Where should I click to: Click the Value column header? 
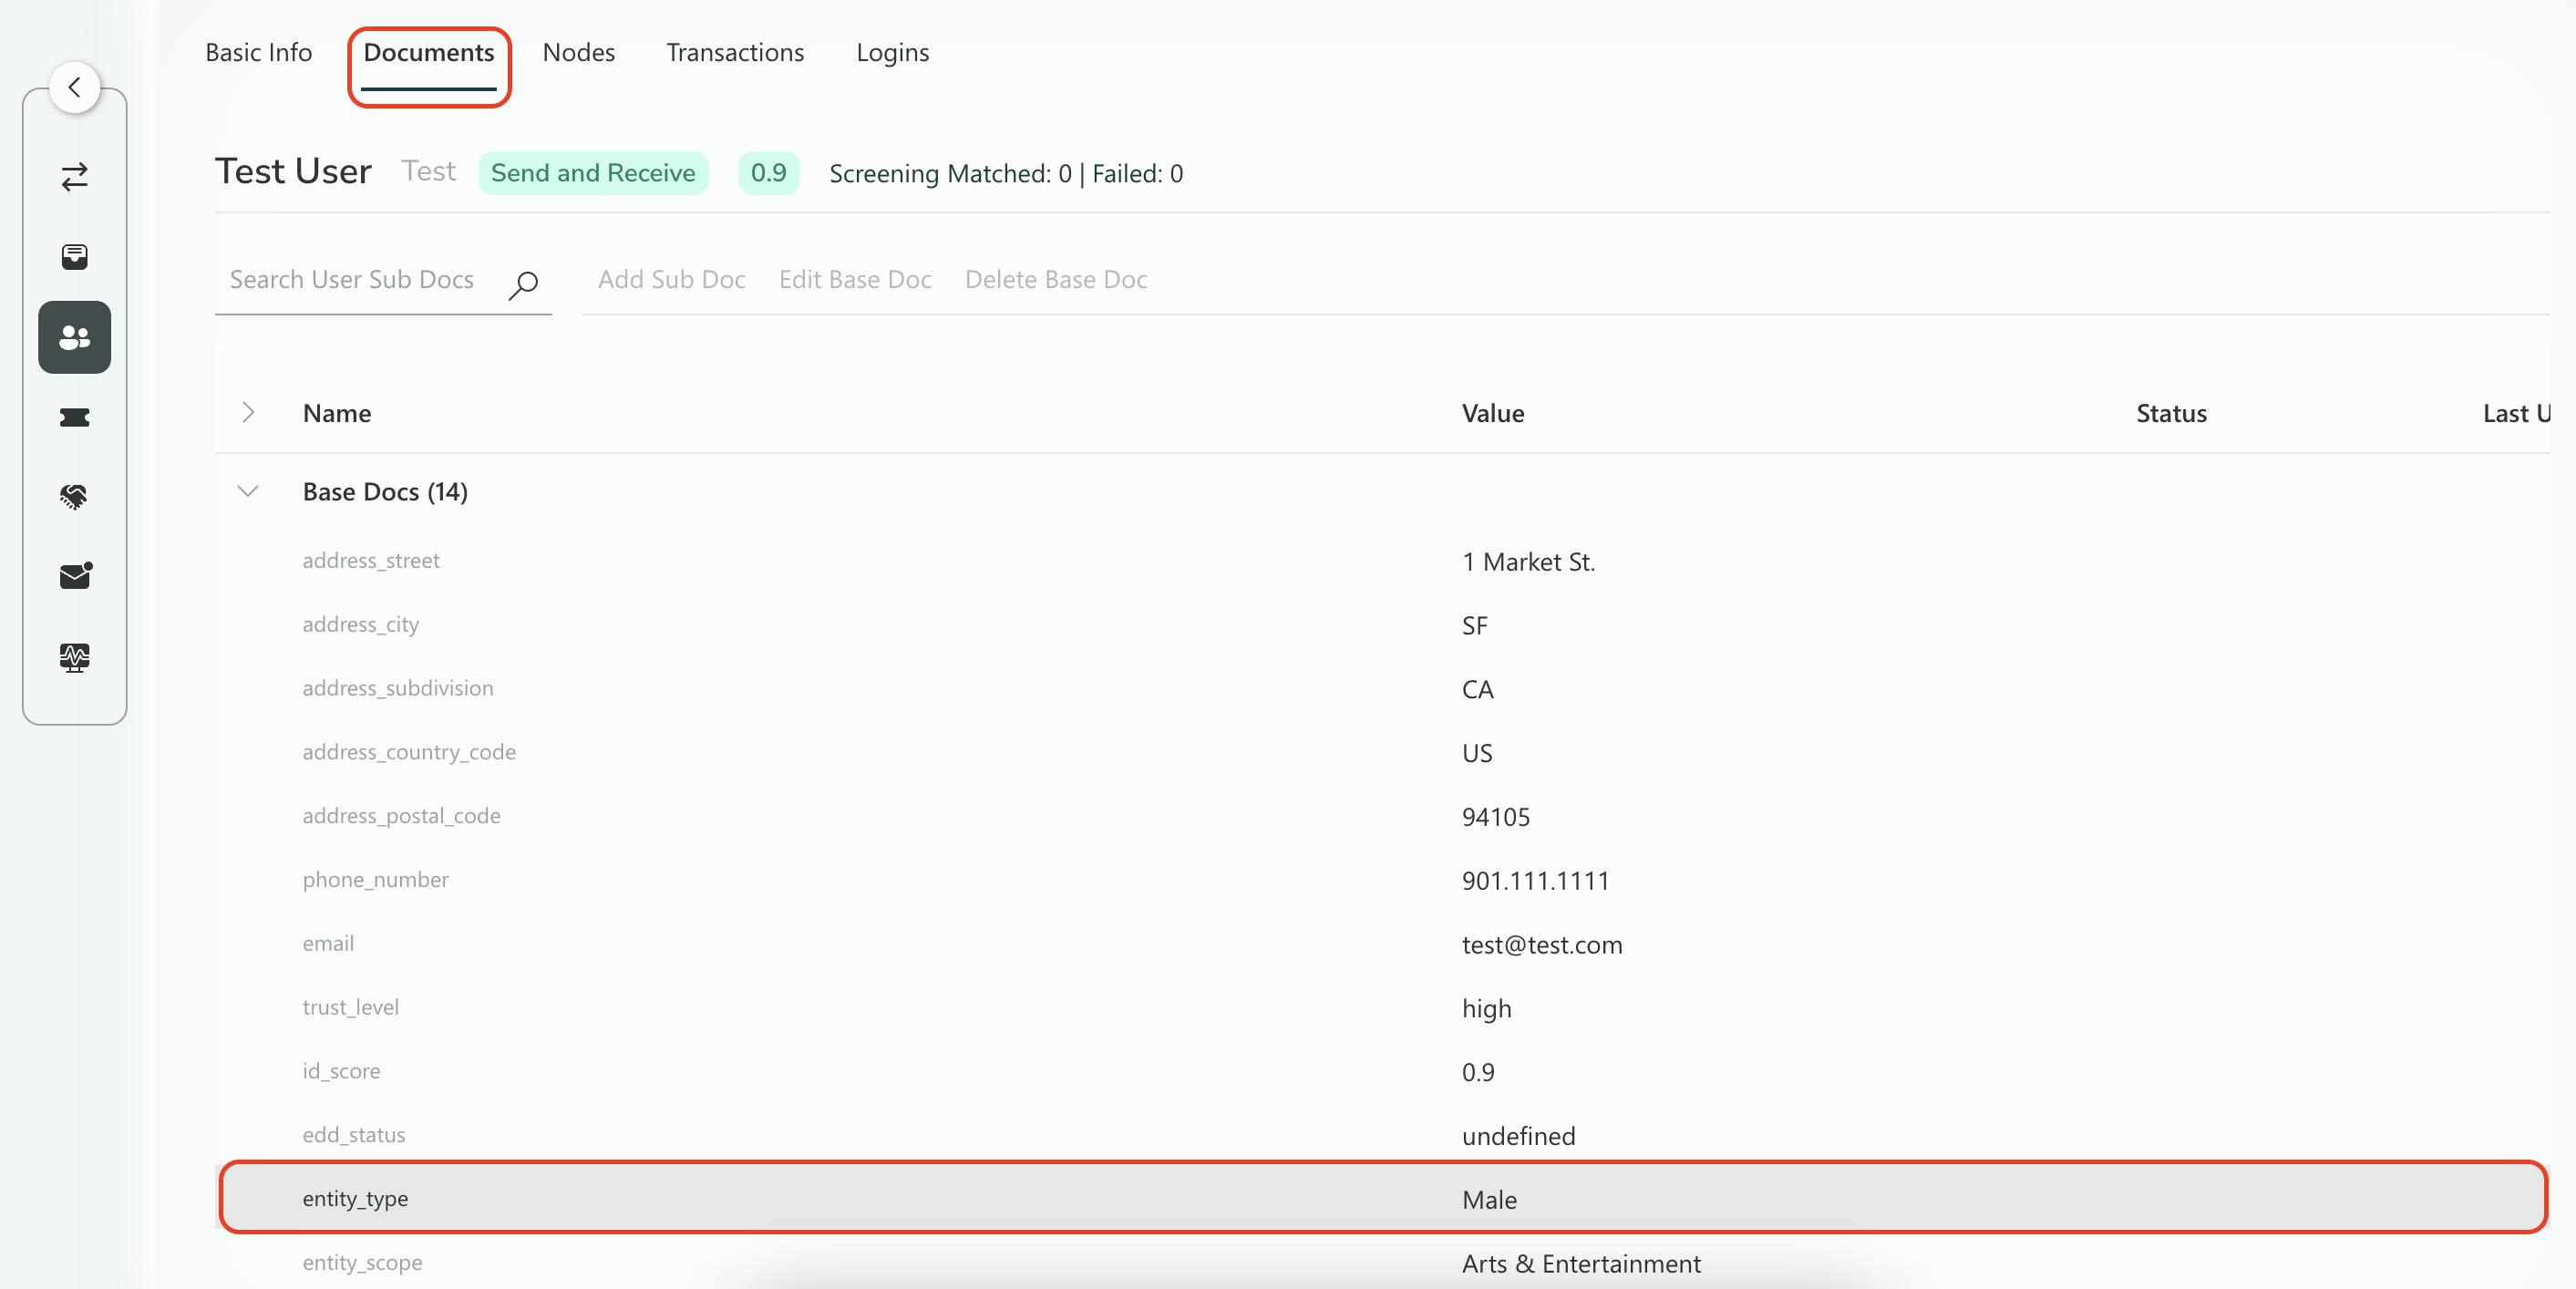coord(1493,413)
